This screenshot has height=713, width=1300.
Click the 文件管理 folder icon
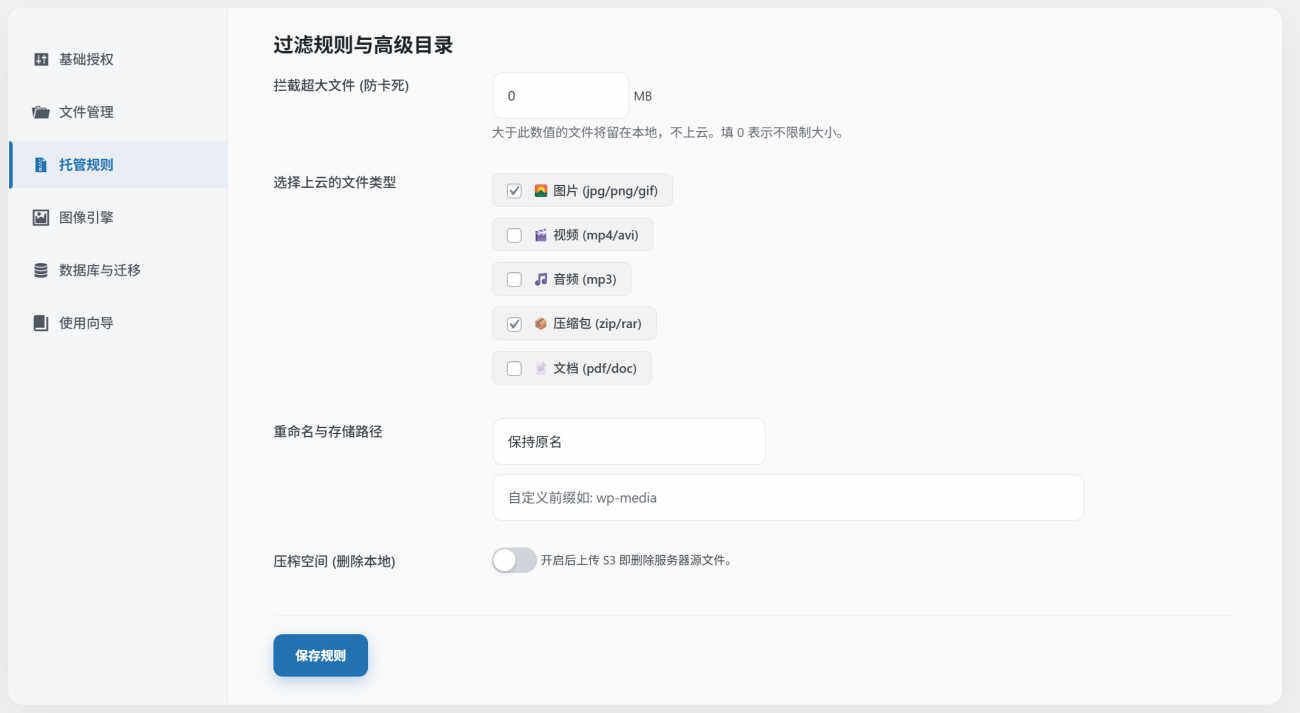tap(41, 112)
